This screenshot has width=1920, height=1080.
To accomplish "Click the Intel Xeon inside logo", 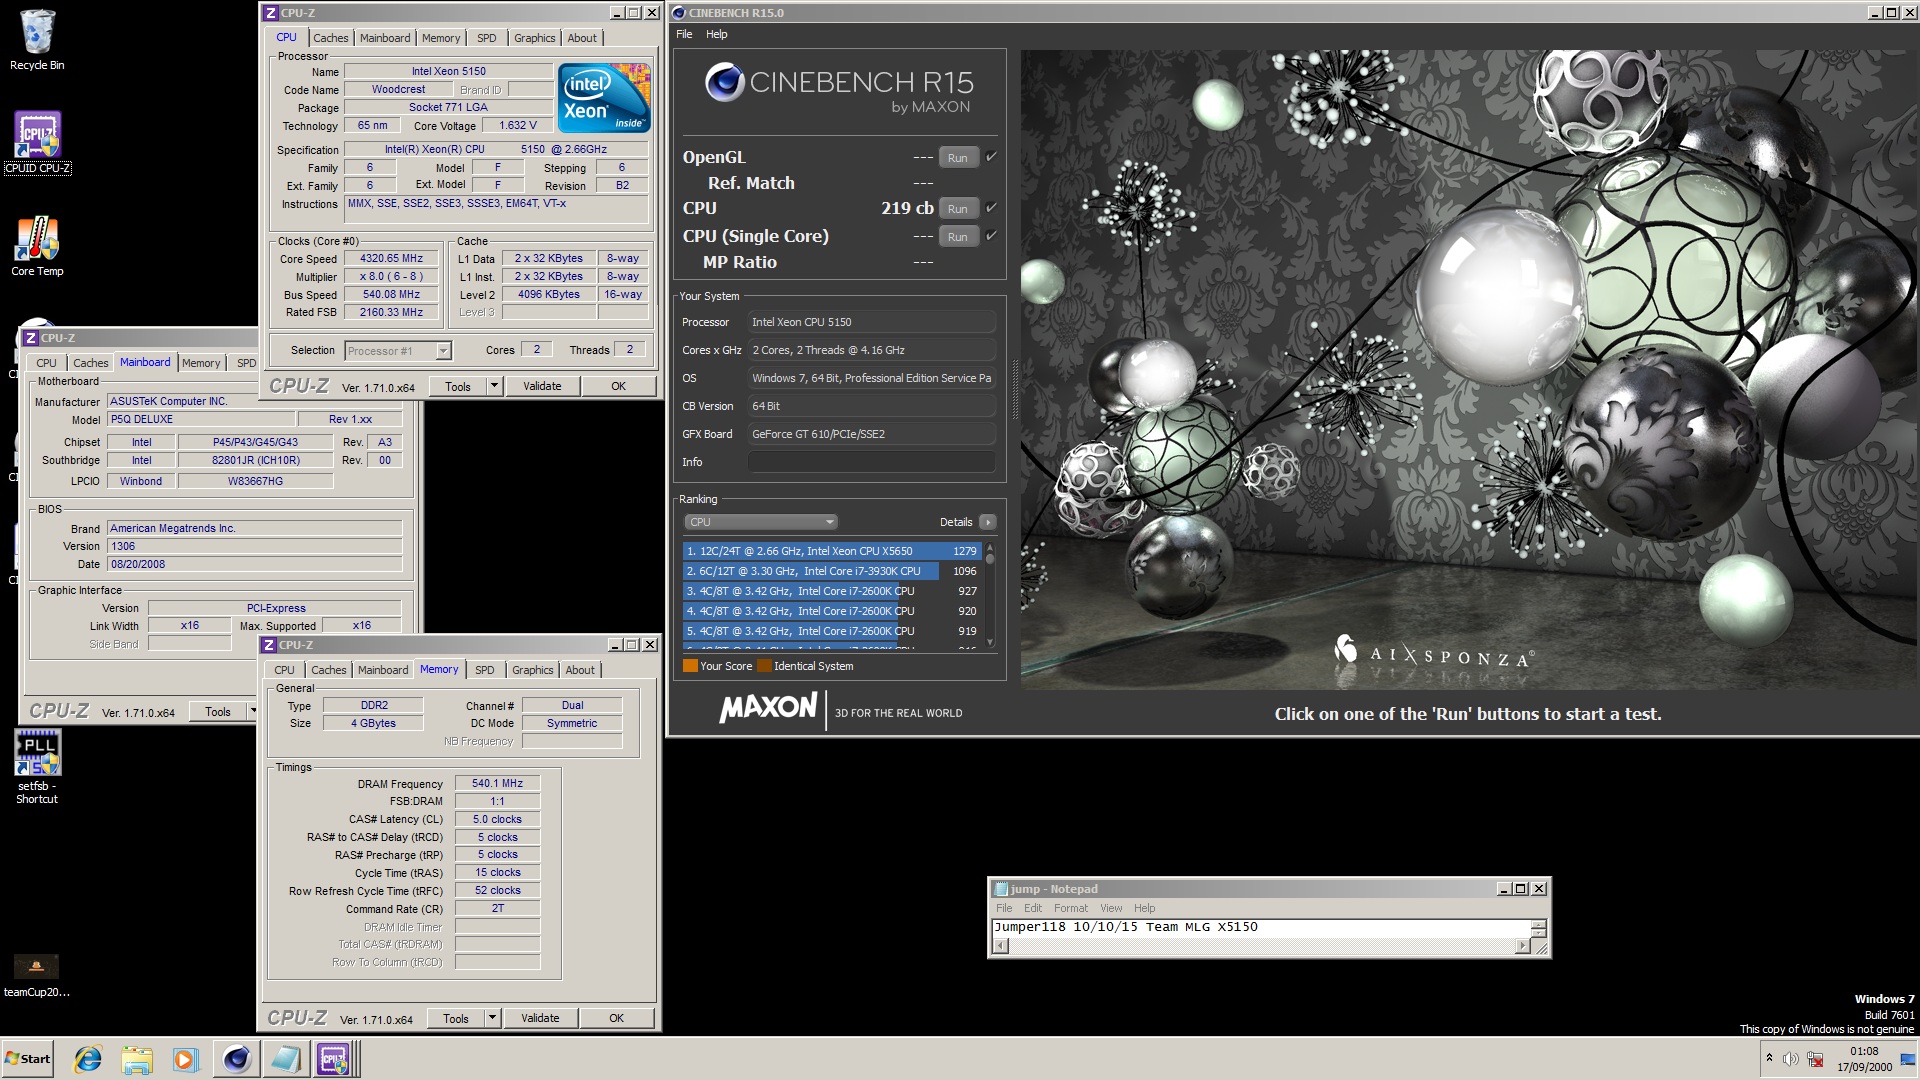I will pos(604,98).
